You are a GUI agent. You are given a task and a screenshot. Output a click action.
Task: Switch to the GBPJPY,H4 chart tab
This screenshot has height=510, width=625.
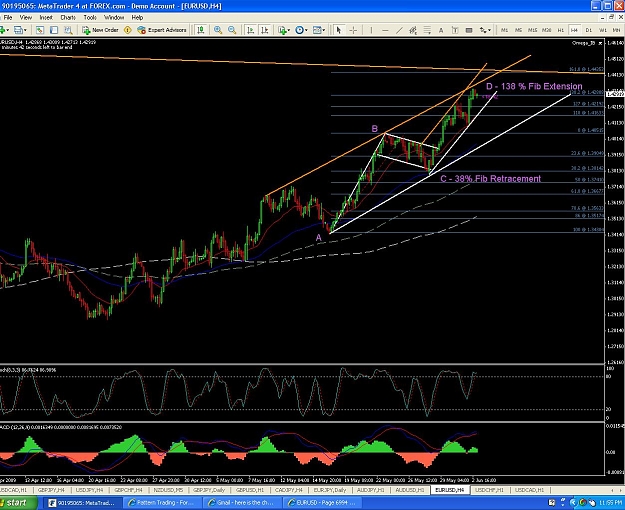click(51, 490)
